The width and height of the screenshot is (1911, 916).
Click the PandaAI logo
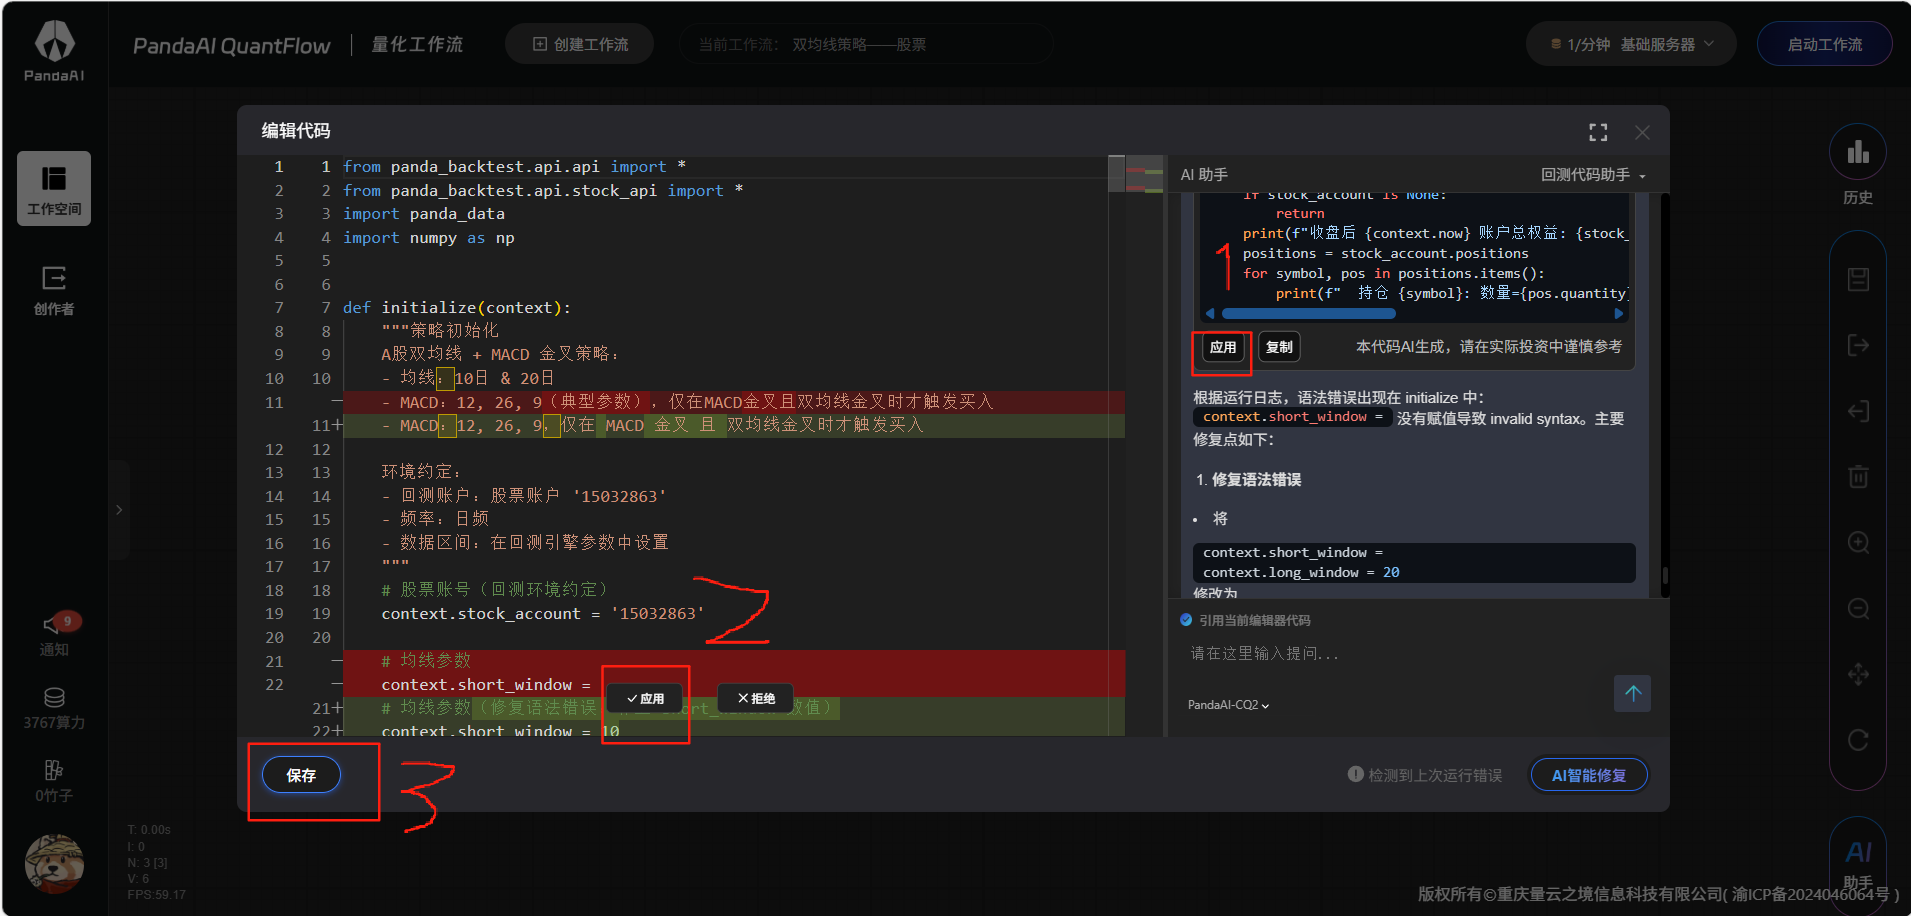(x=54, y=51)
